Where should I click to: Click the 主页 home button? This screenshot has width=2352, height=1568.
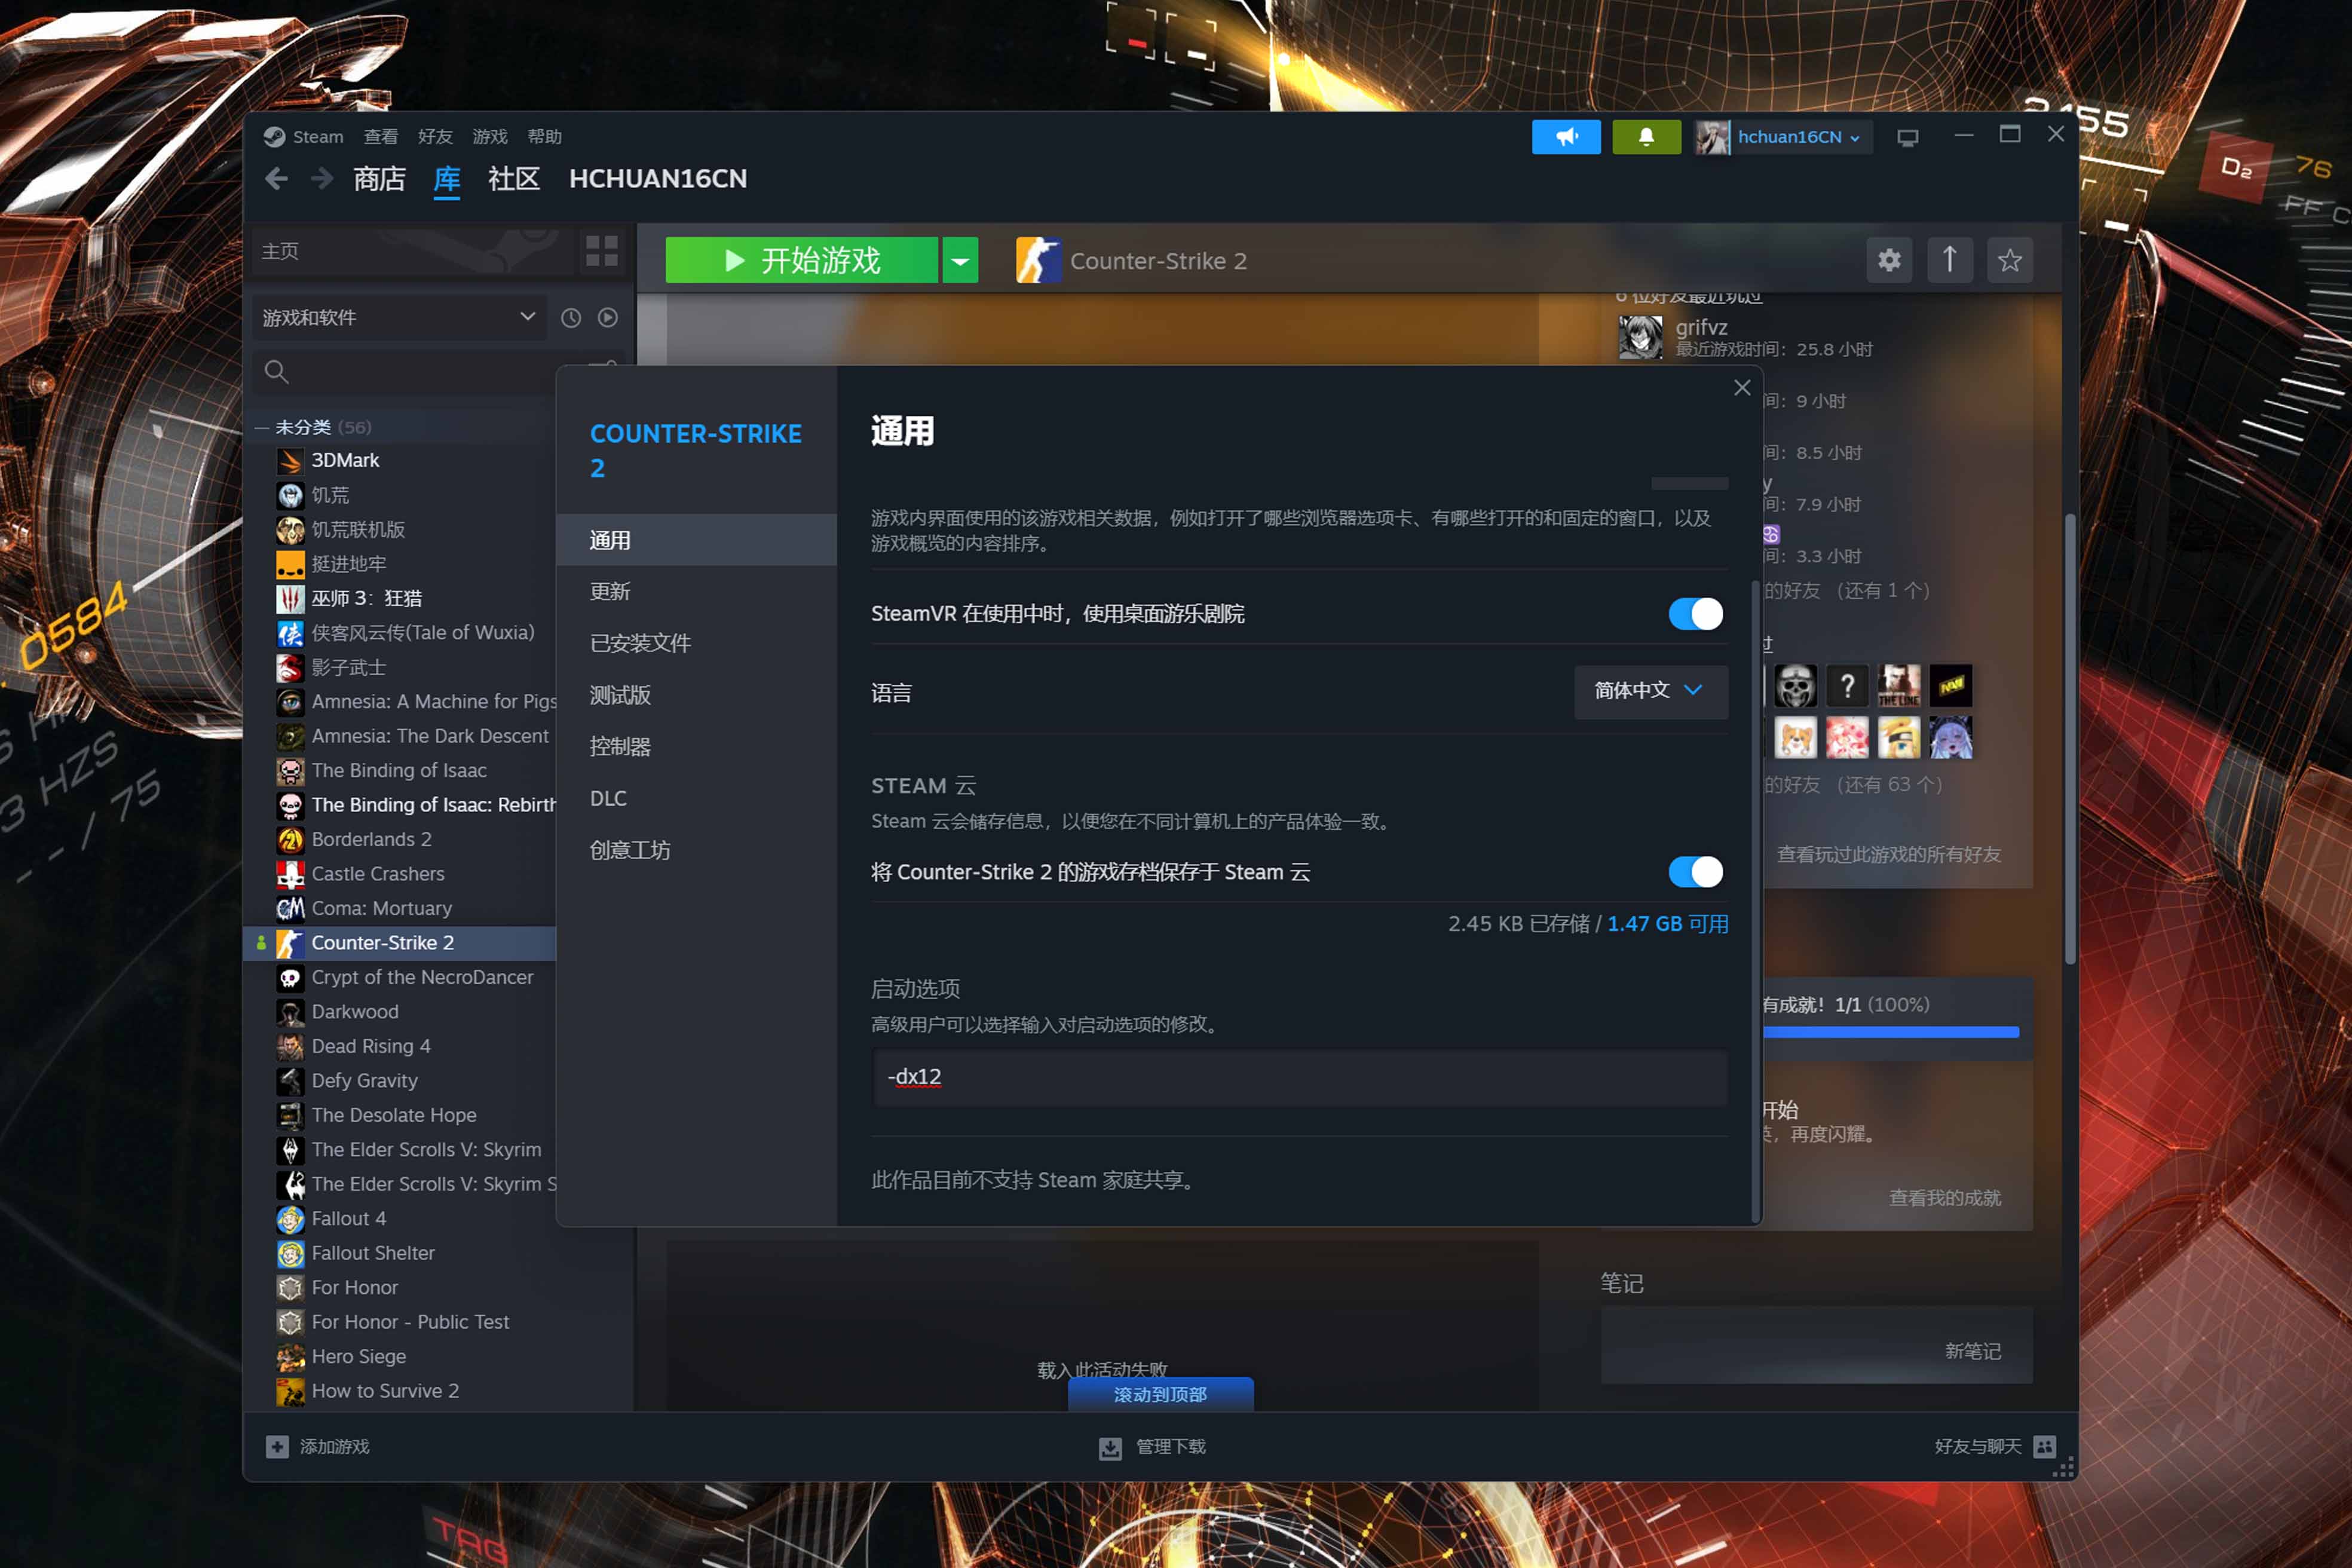click(x=412, y=251)
